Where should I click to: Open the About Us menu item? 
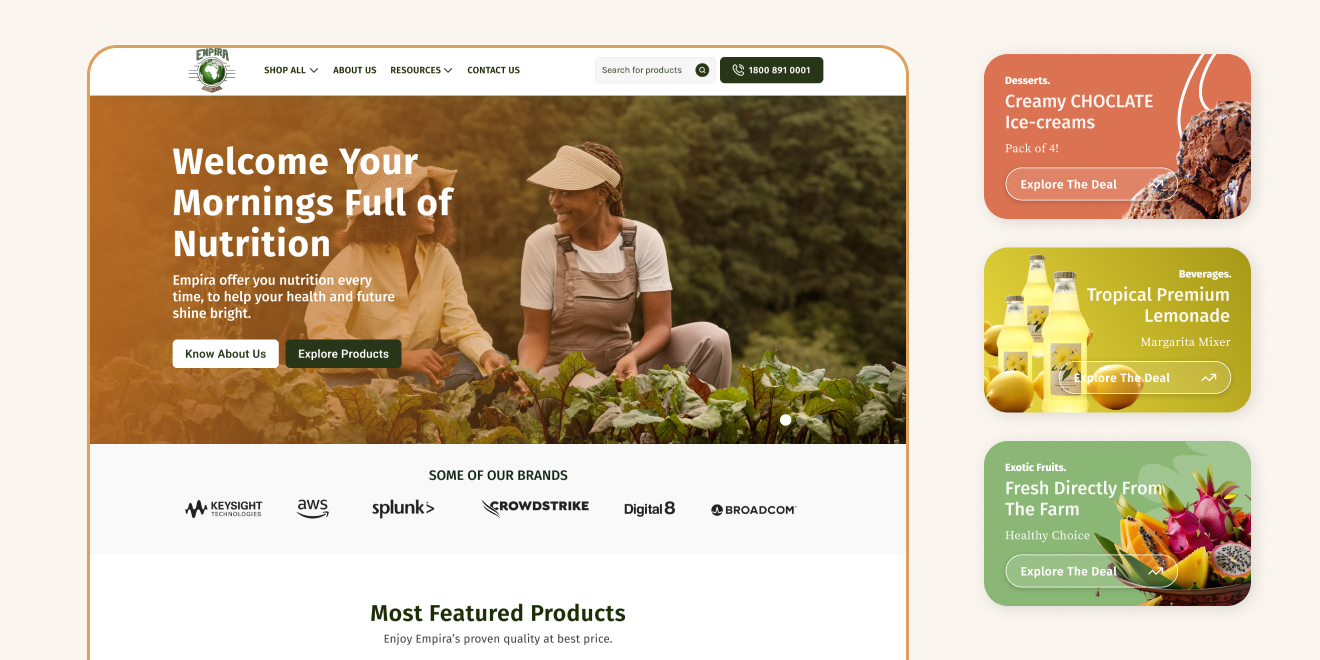point(355,70)
